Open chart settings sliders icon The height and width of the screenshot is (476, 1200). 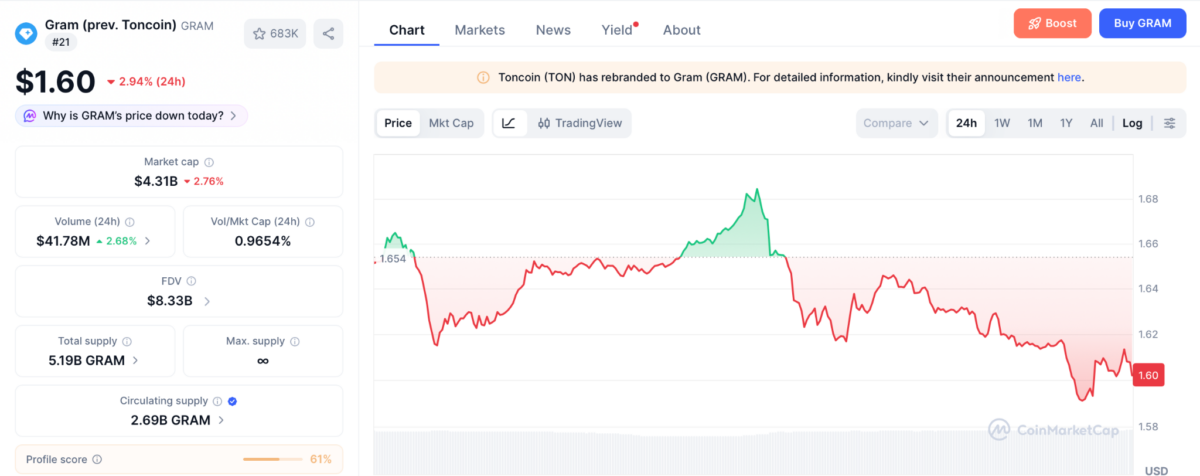click(x=1169, y=123)
